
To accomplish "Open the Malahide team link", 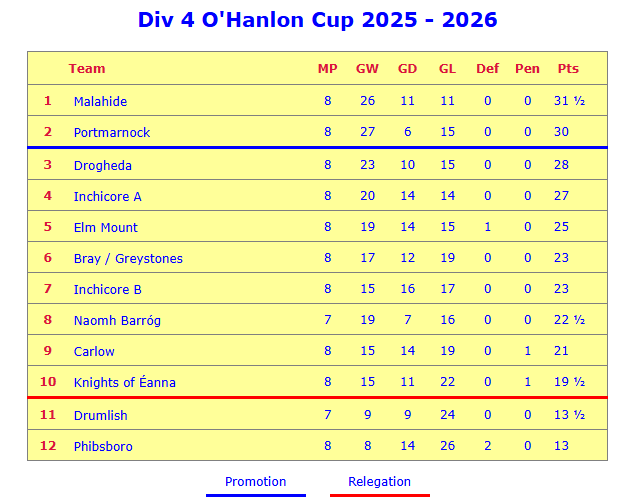I will pos(100,101).
